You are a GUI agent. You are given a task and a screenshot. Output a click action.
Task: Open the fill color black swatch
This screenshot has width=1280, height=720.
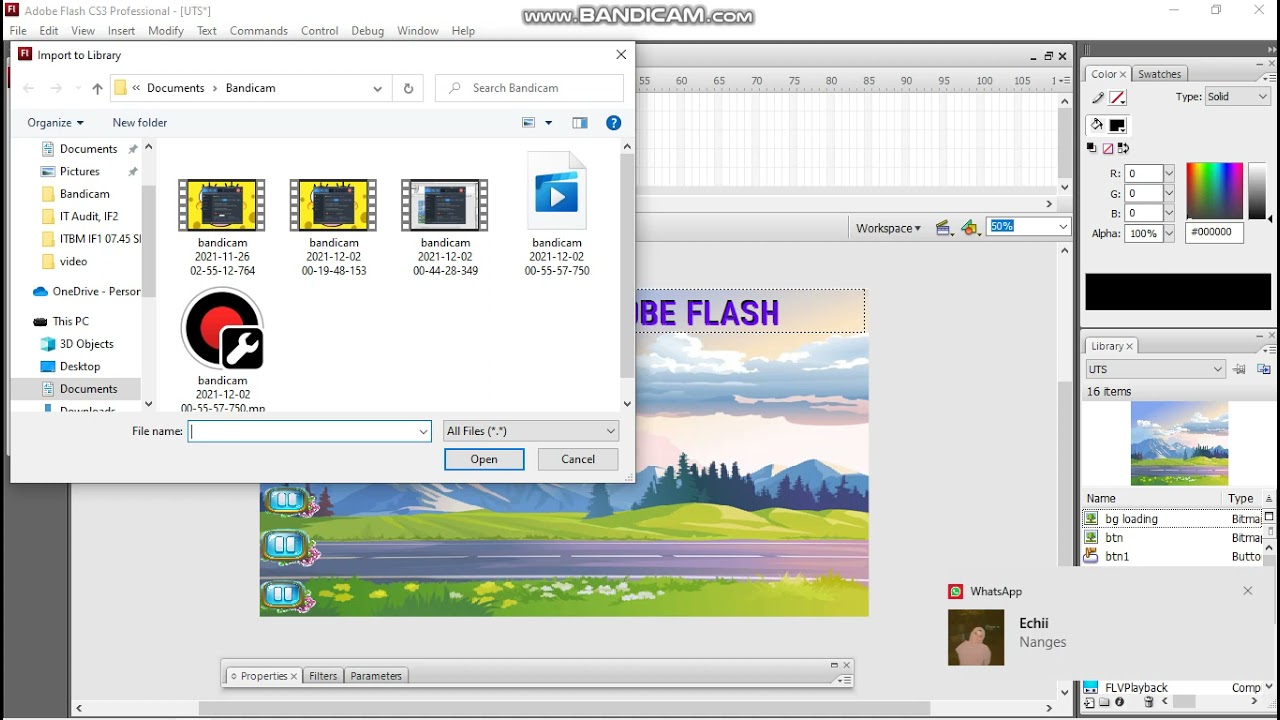pos(1118,125)
